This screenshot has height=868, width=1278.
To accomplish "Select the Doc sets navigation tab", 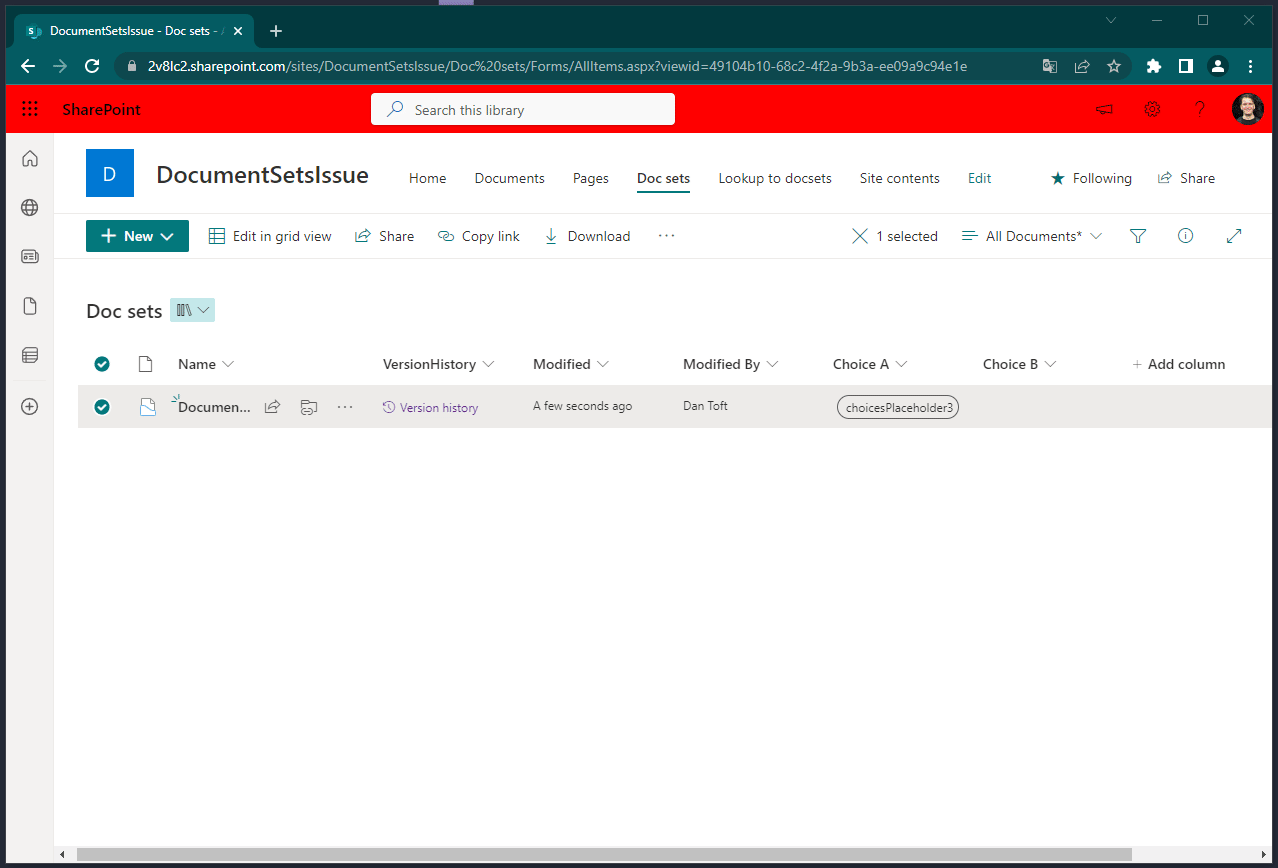I will (x=664, y=178).
